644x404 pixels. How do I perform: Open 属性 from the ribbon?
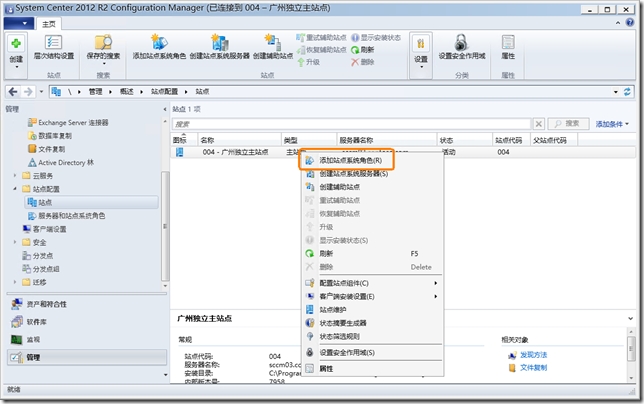point(508,47)
